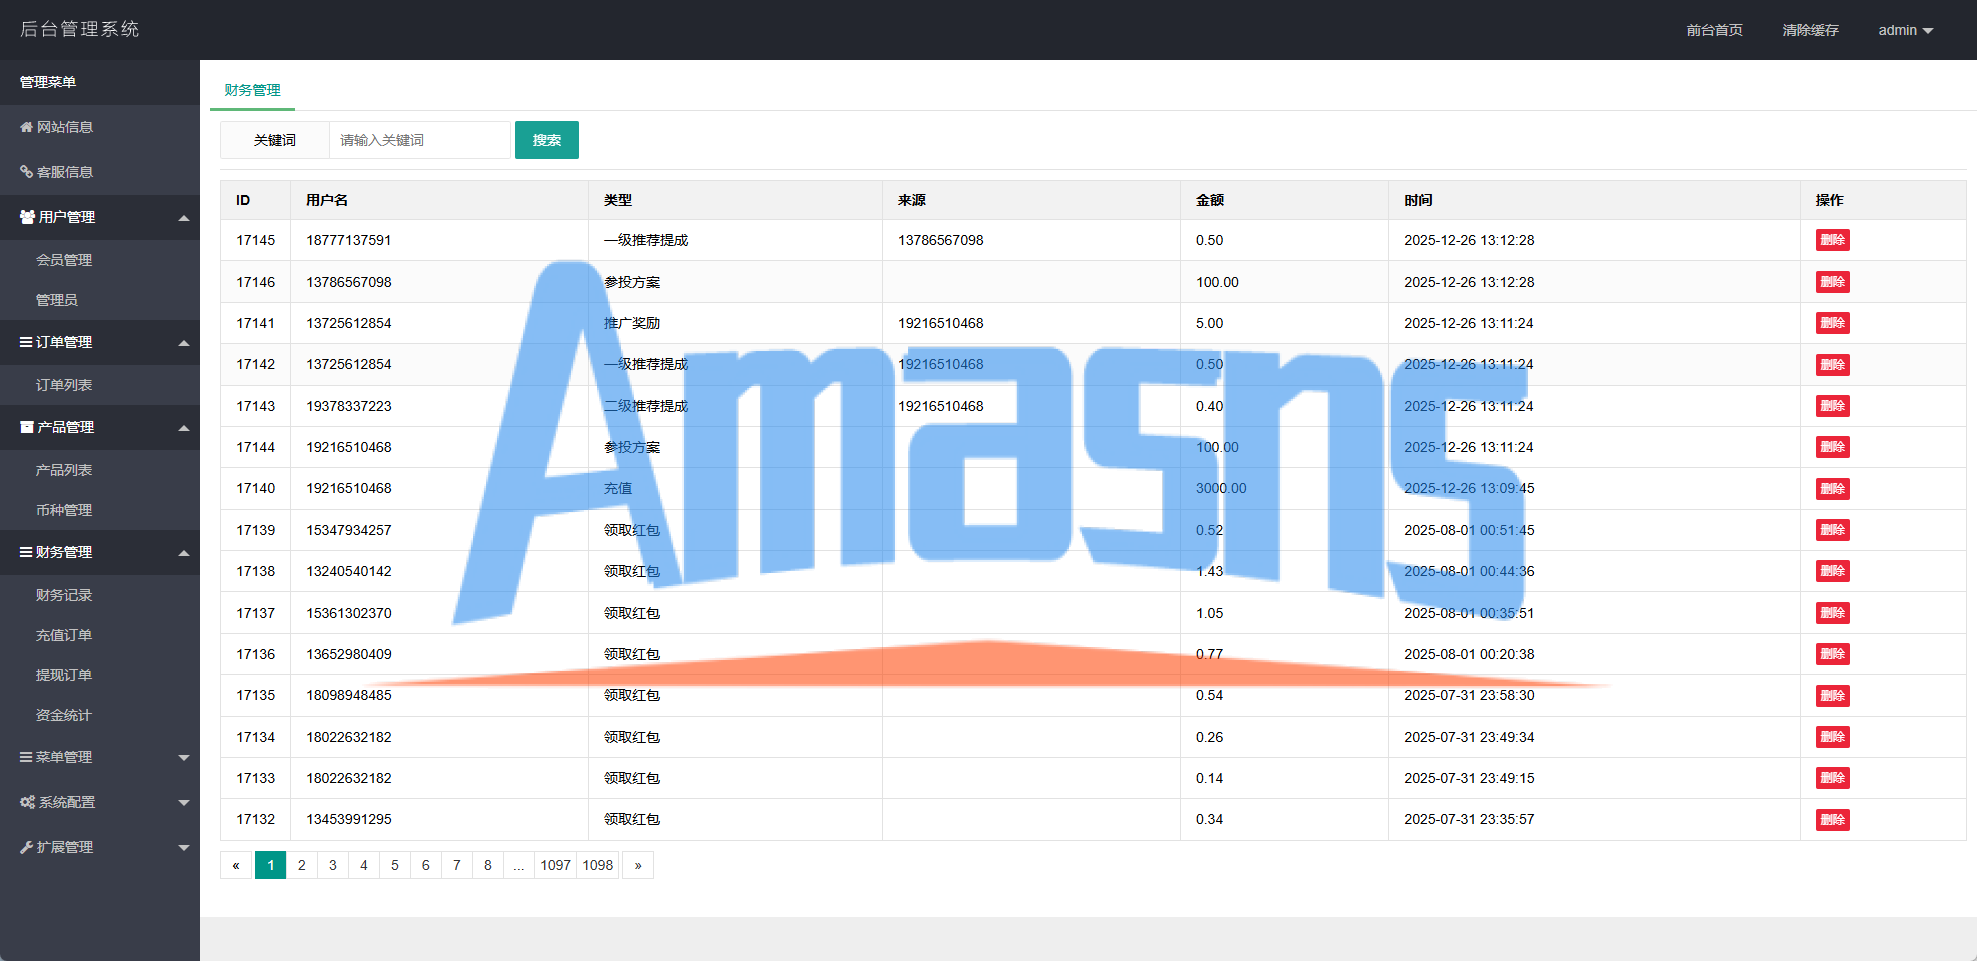1977x961 pixels.
Task: Delete record ID 17145
Action: [1832, 240]
